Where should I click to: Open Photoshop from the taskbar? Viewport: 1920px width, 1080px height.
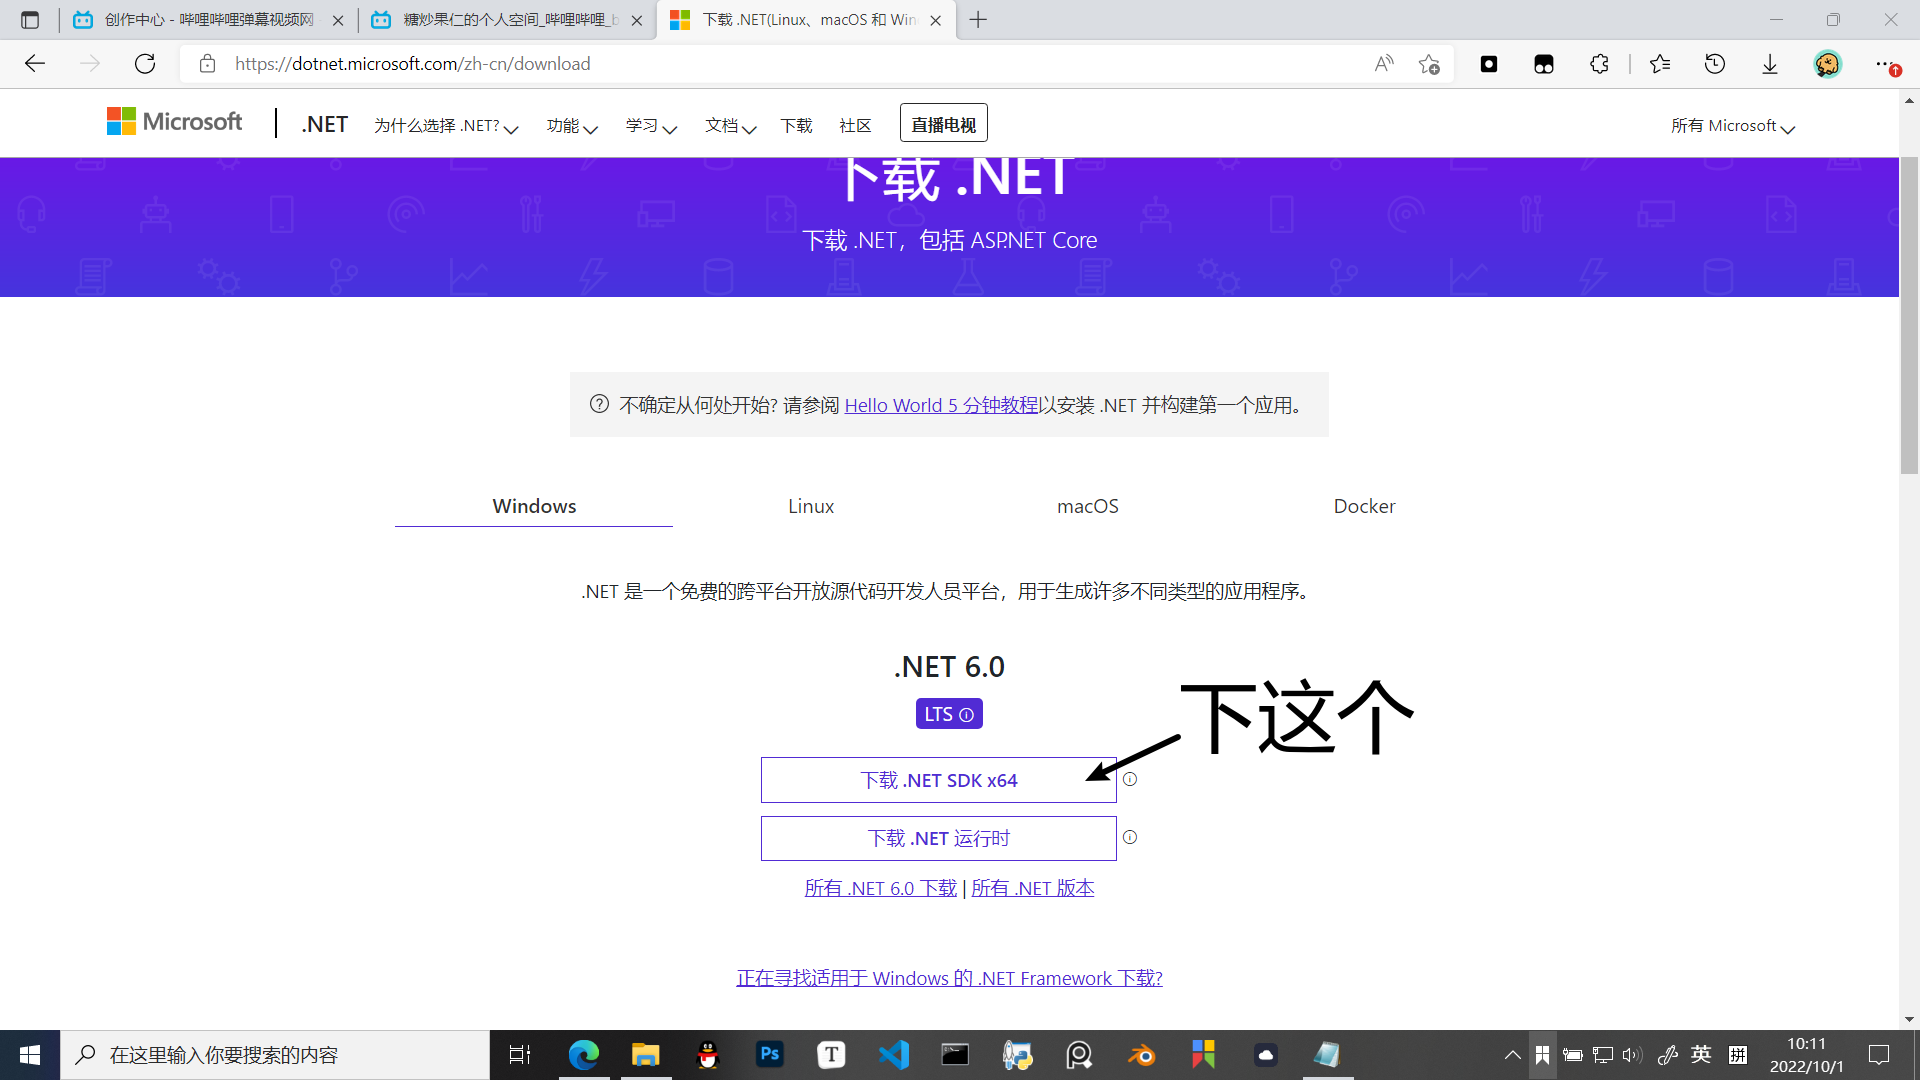pos(770,1055)
